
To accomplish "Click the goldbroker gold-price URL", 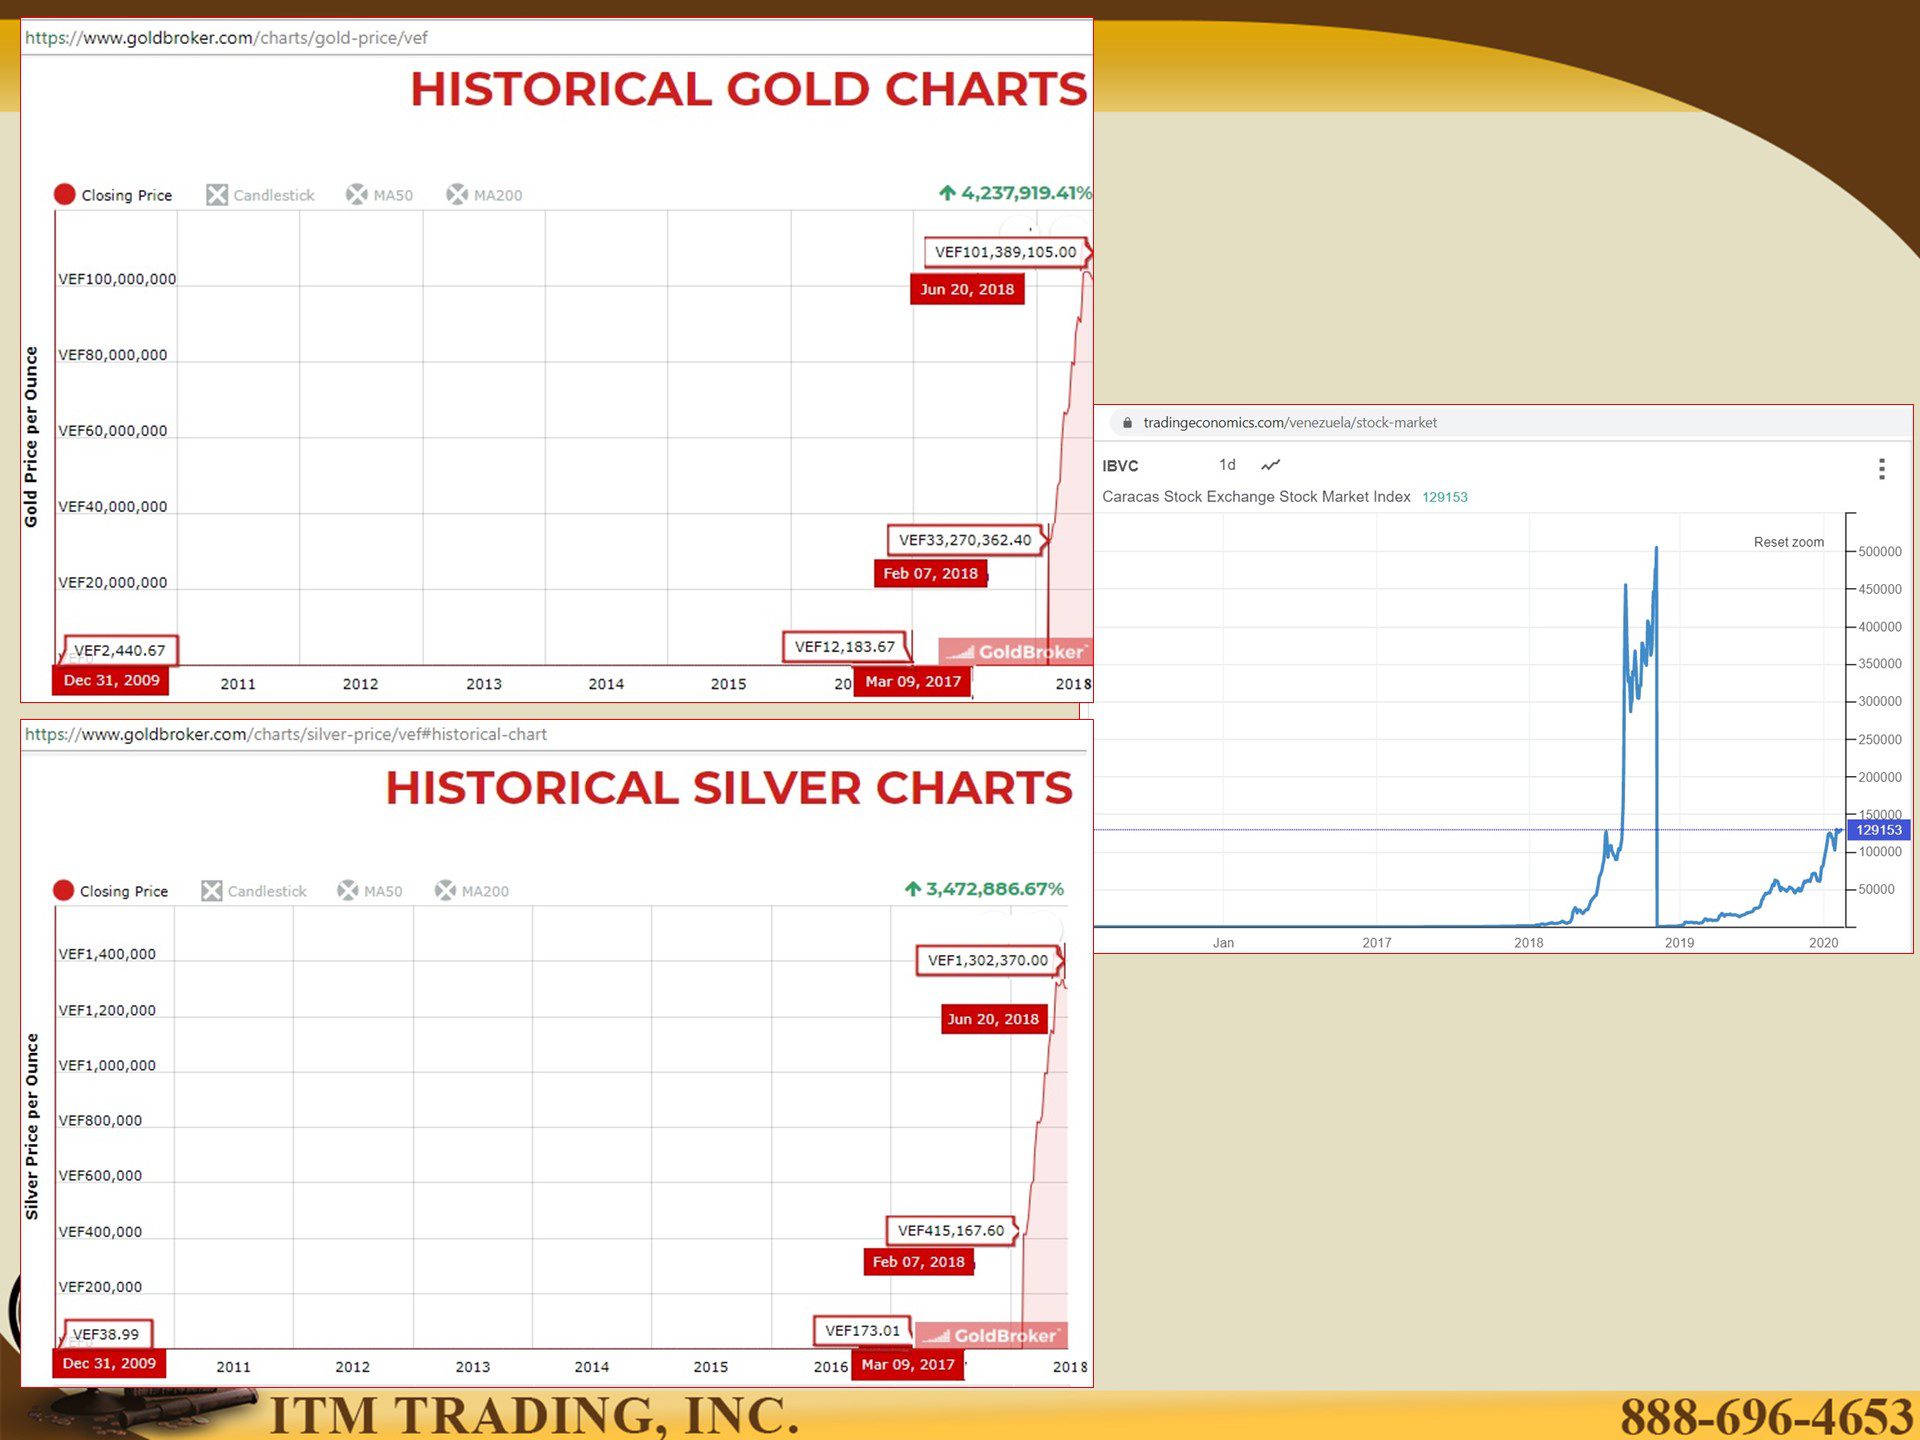I will click(x=226, y=38).
